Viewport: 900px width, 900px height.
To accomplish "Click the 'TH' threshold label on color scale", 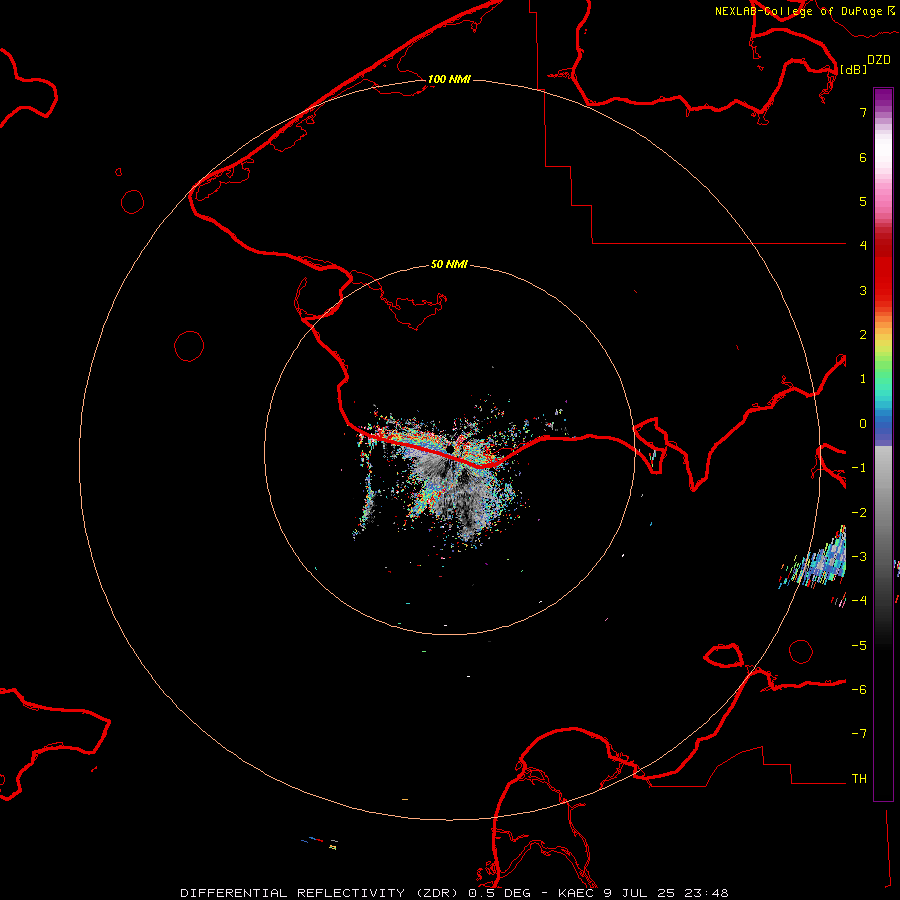I will point(859,779).
